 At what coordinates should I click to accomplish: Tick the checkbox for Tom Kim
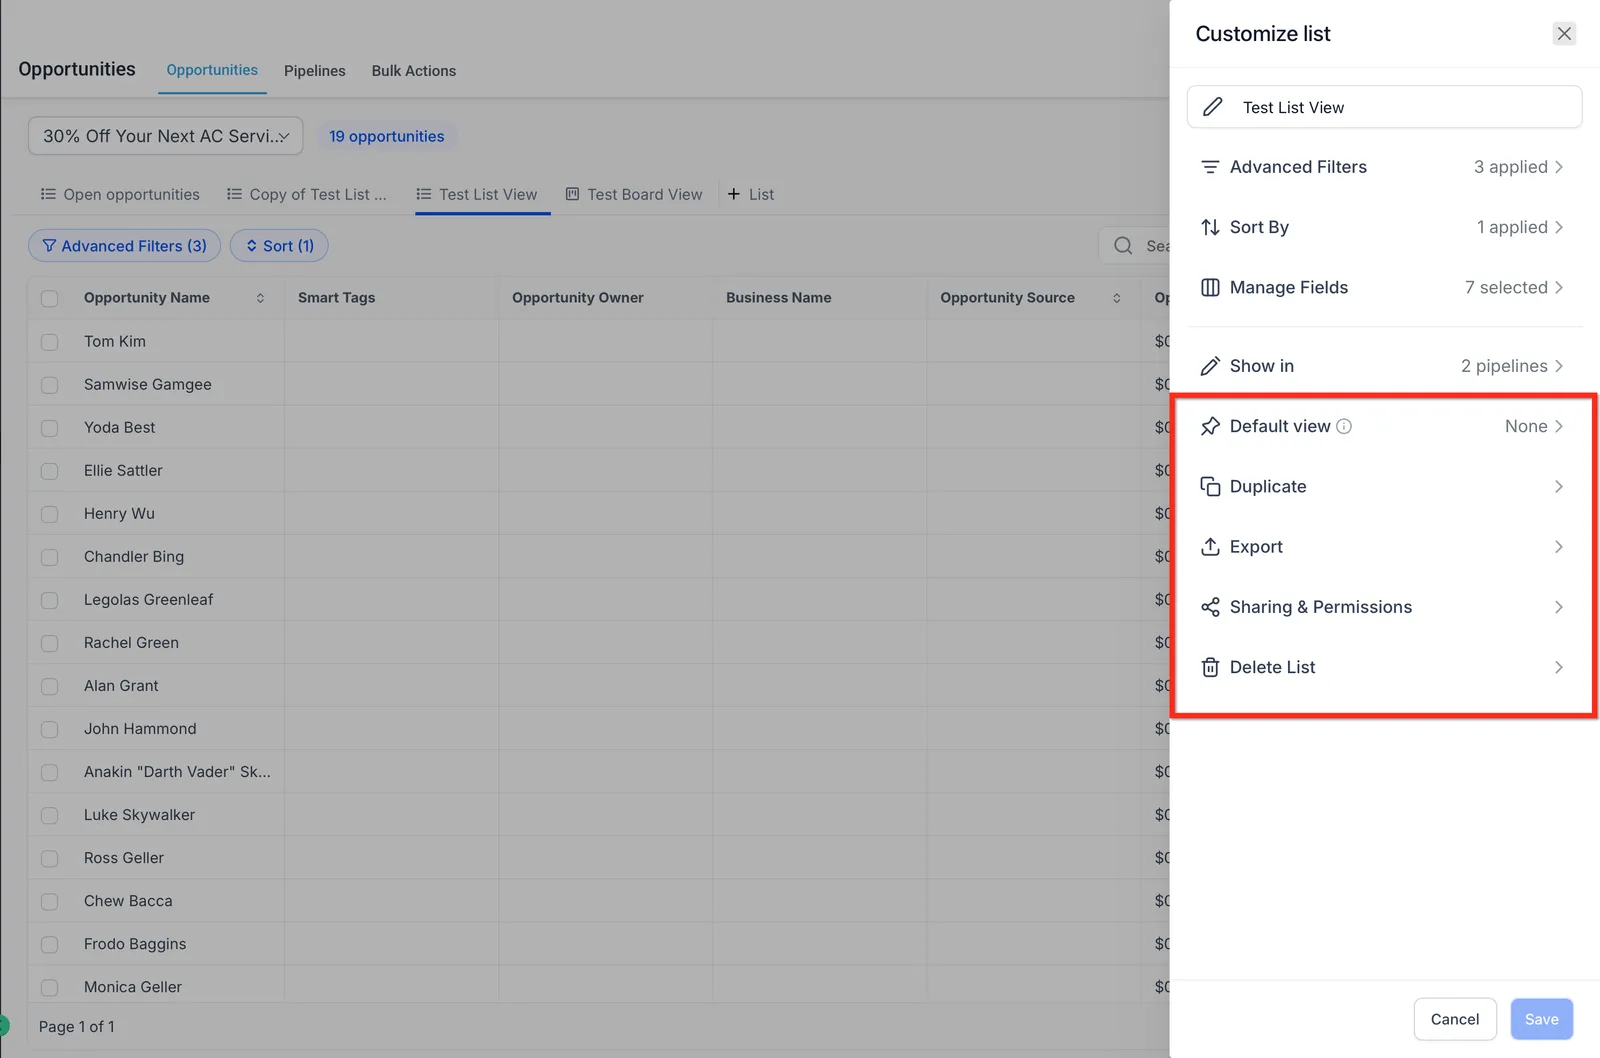(x=49, y=342)
